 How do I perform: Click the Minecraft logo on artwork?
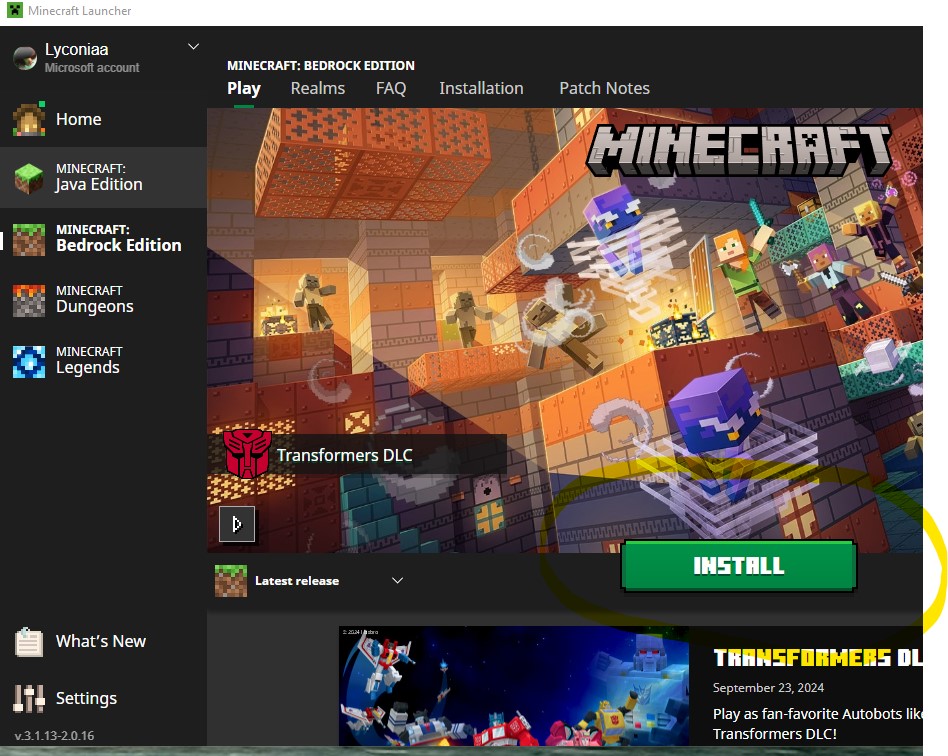pyautogui.click(x=738, y=150)
